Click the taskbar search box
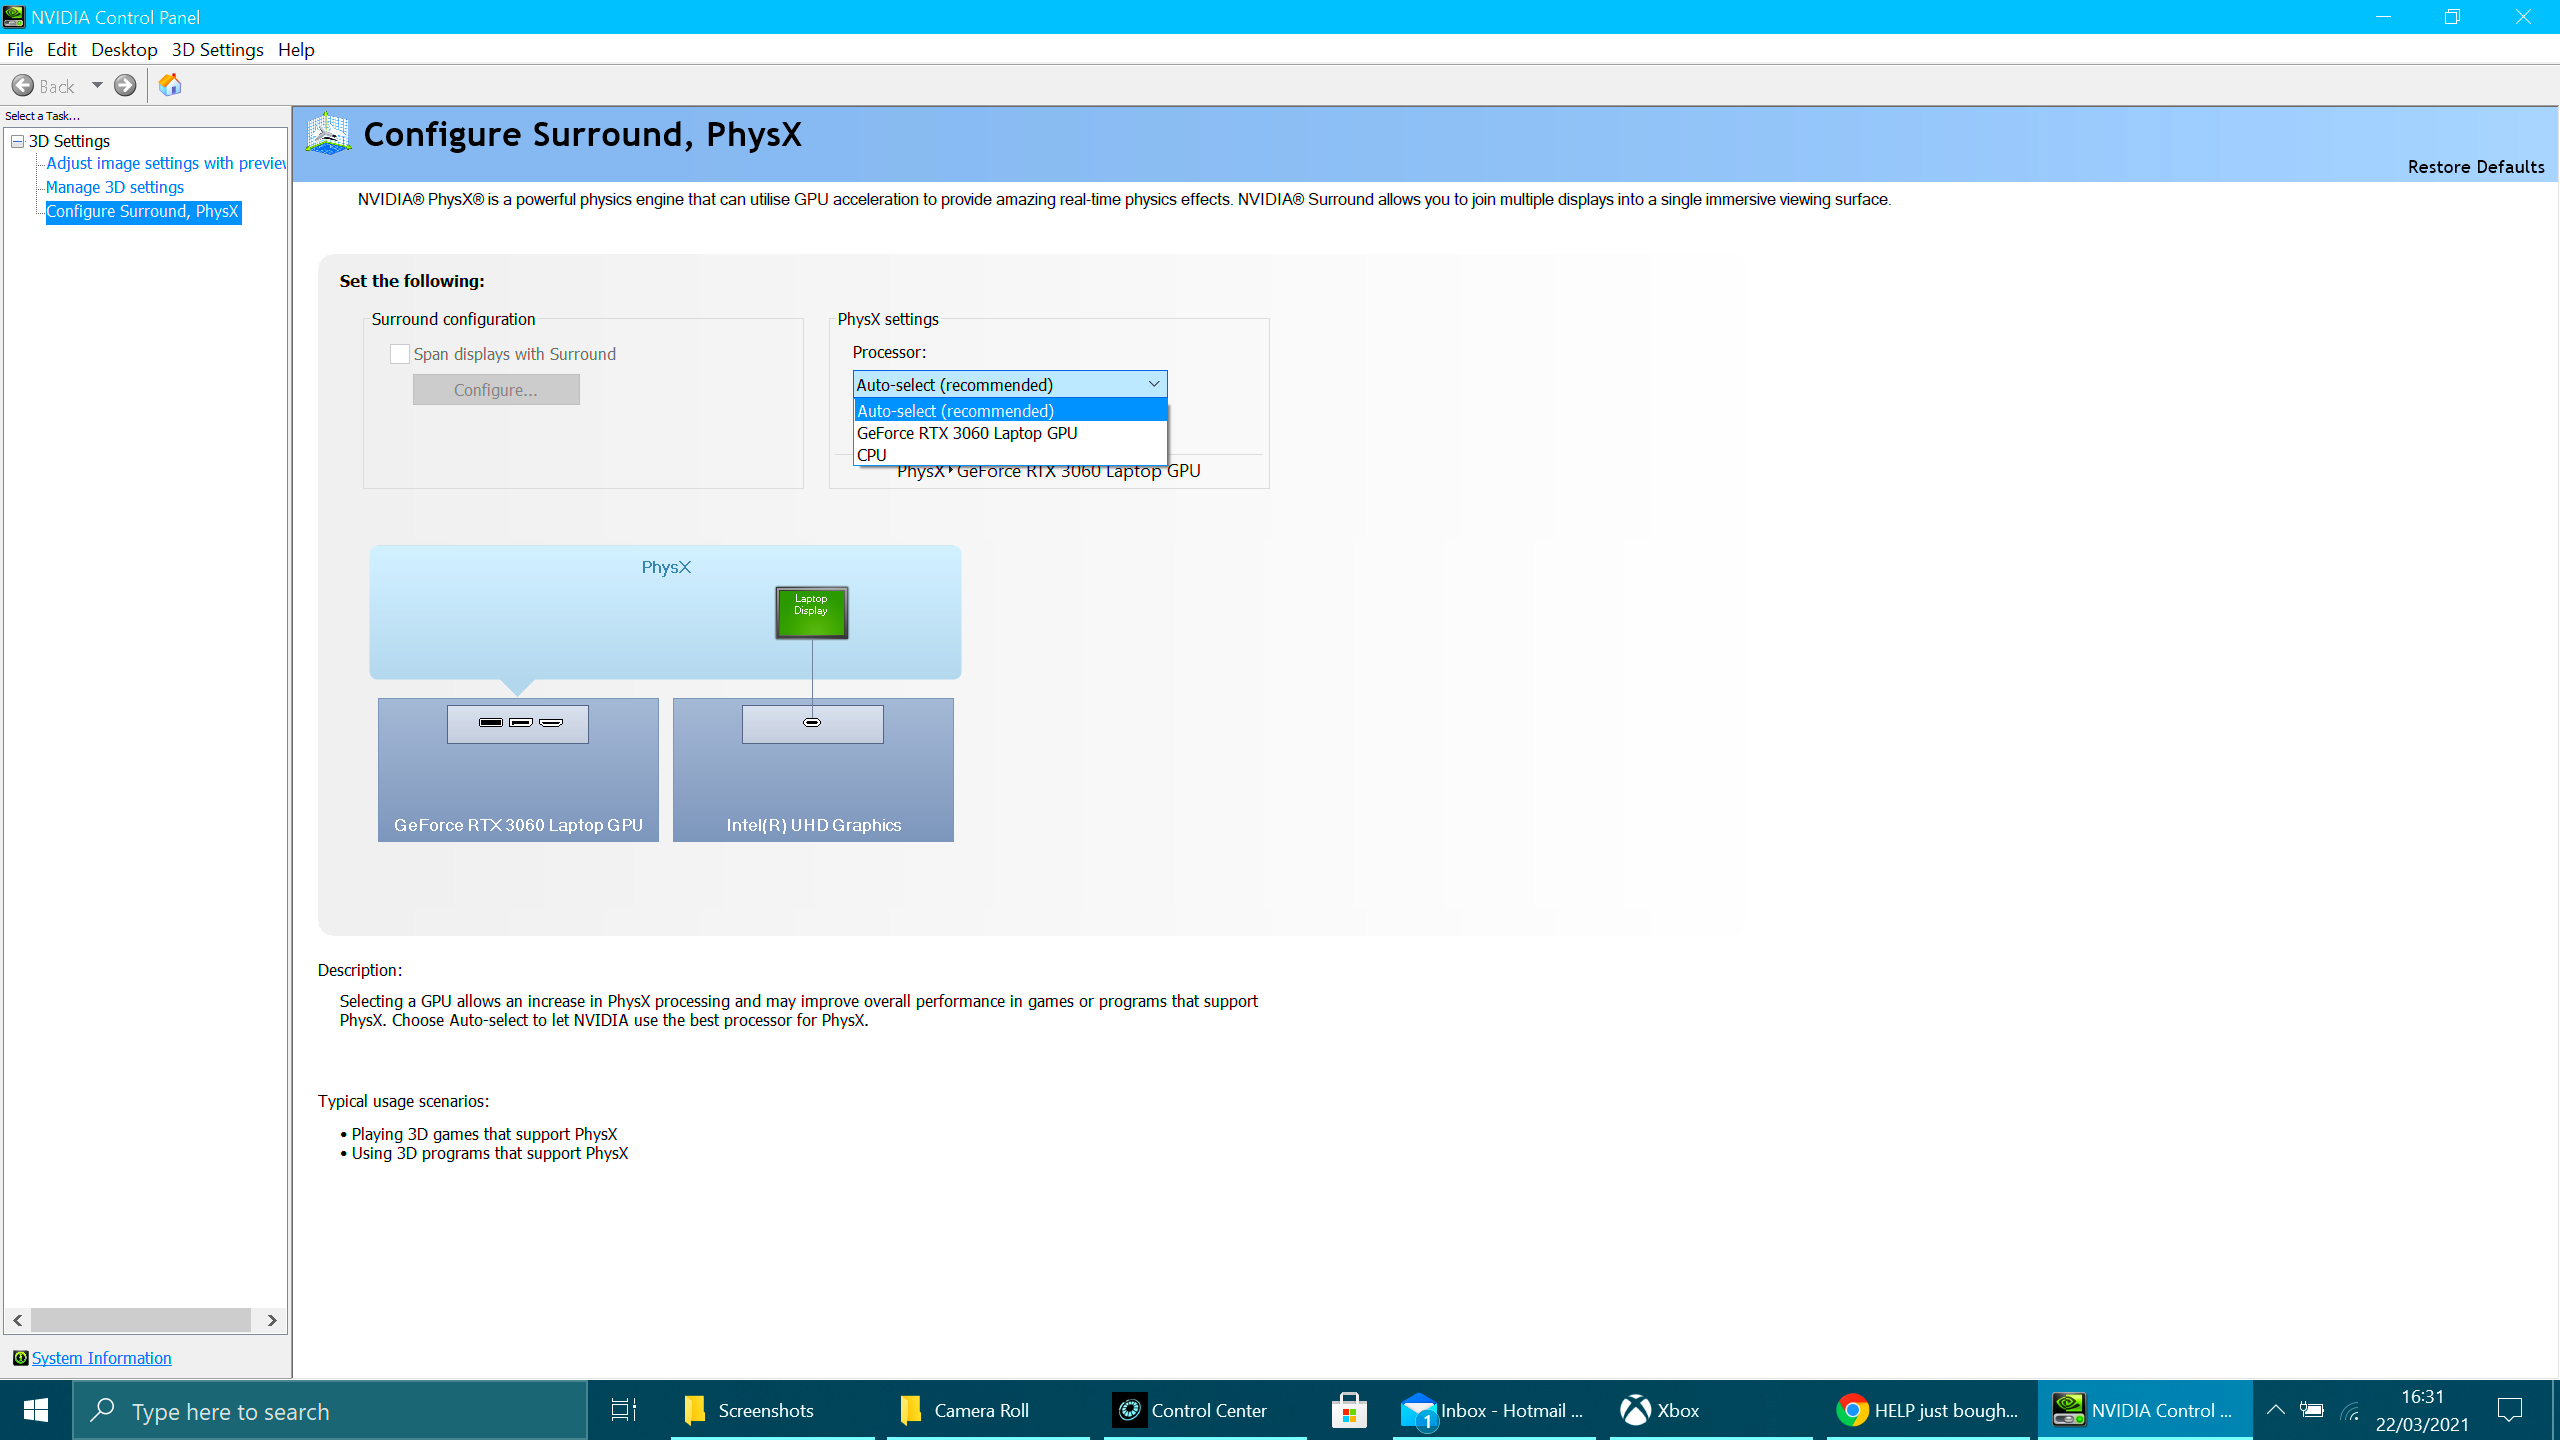Image resolution: width=2560 pixels, height=1440 pixels. click(x=330, y=1411)
